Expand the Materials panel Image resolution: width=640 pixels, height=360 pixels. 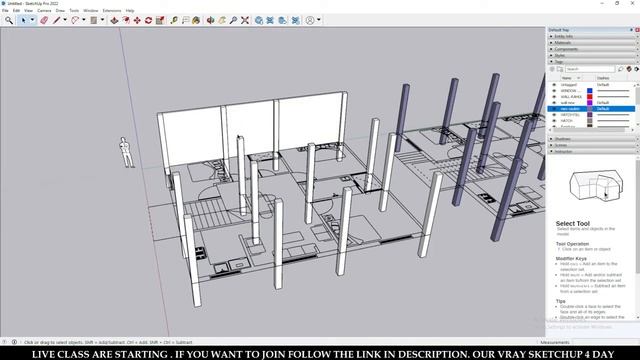pos(593,42)
